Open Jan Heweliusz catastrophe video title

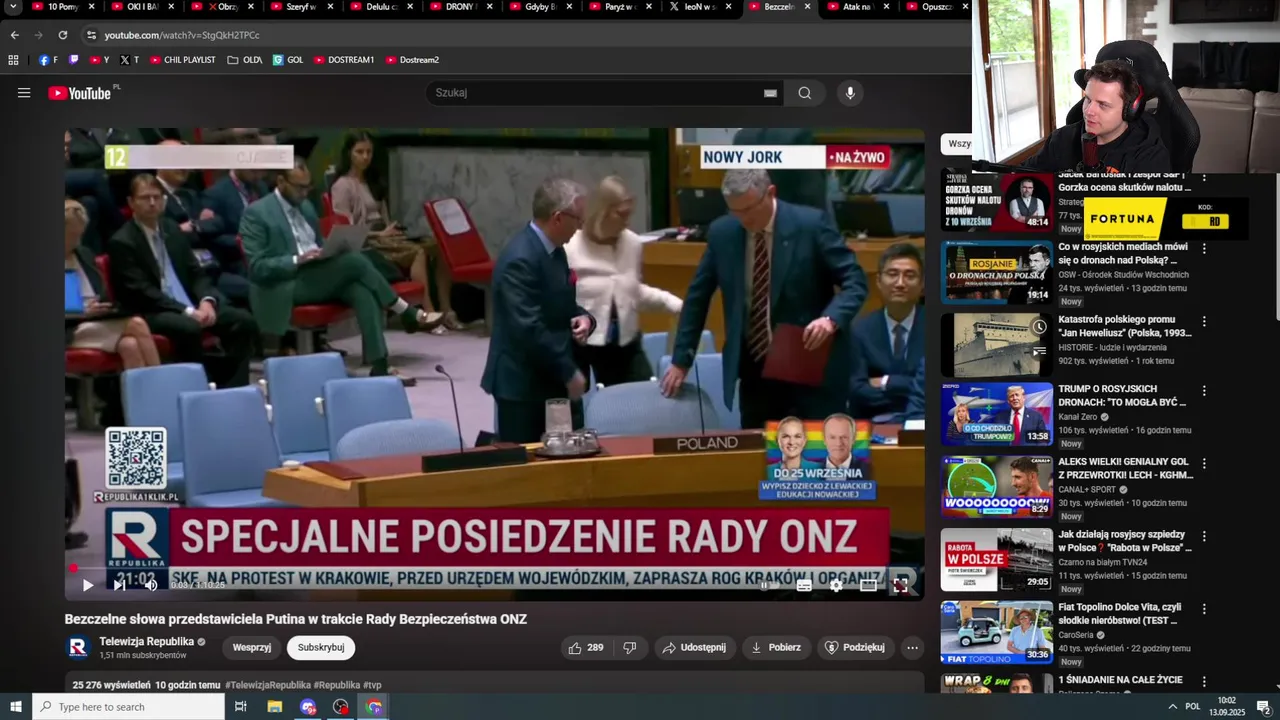tap(1125, 326)
